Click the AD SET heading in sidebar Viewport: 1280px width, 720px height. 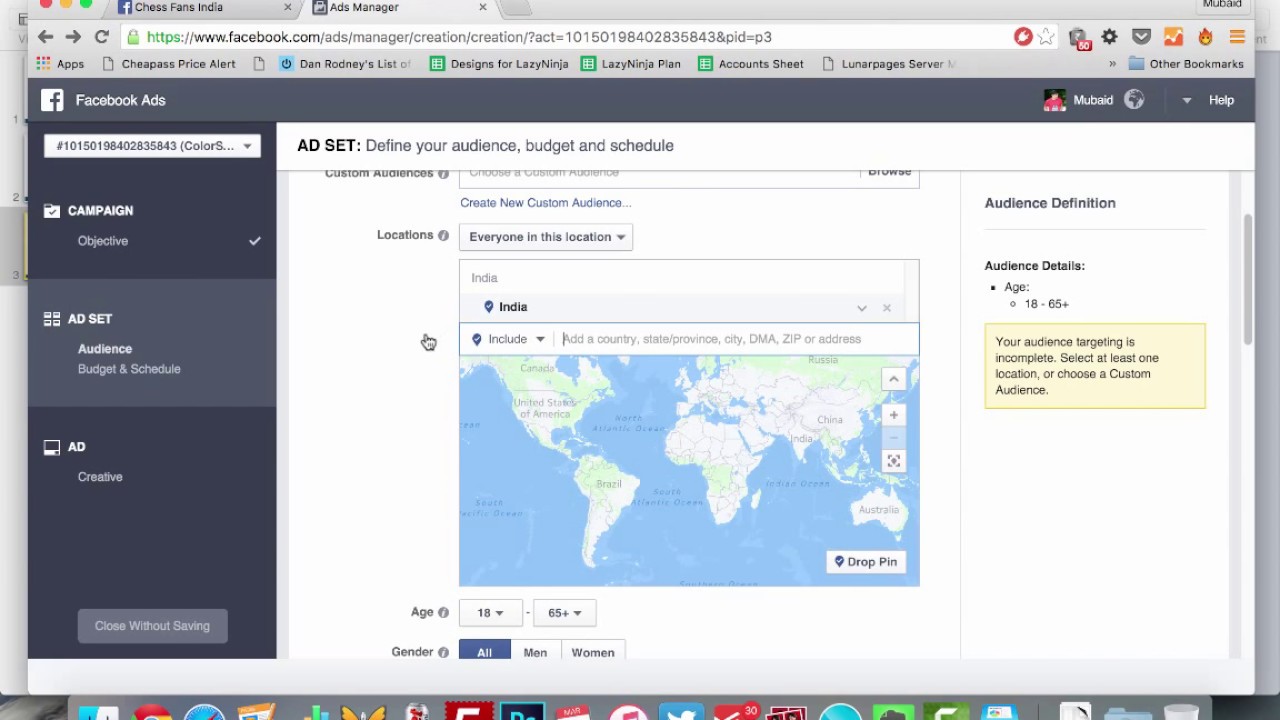[x=90, y=319]
